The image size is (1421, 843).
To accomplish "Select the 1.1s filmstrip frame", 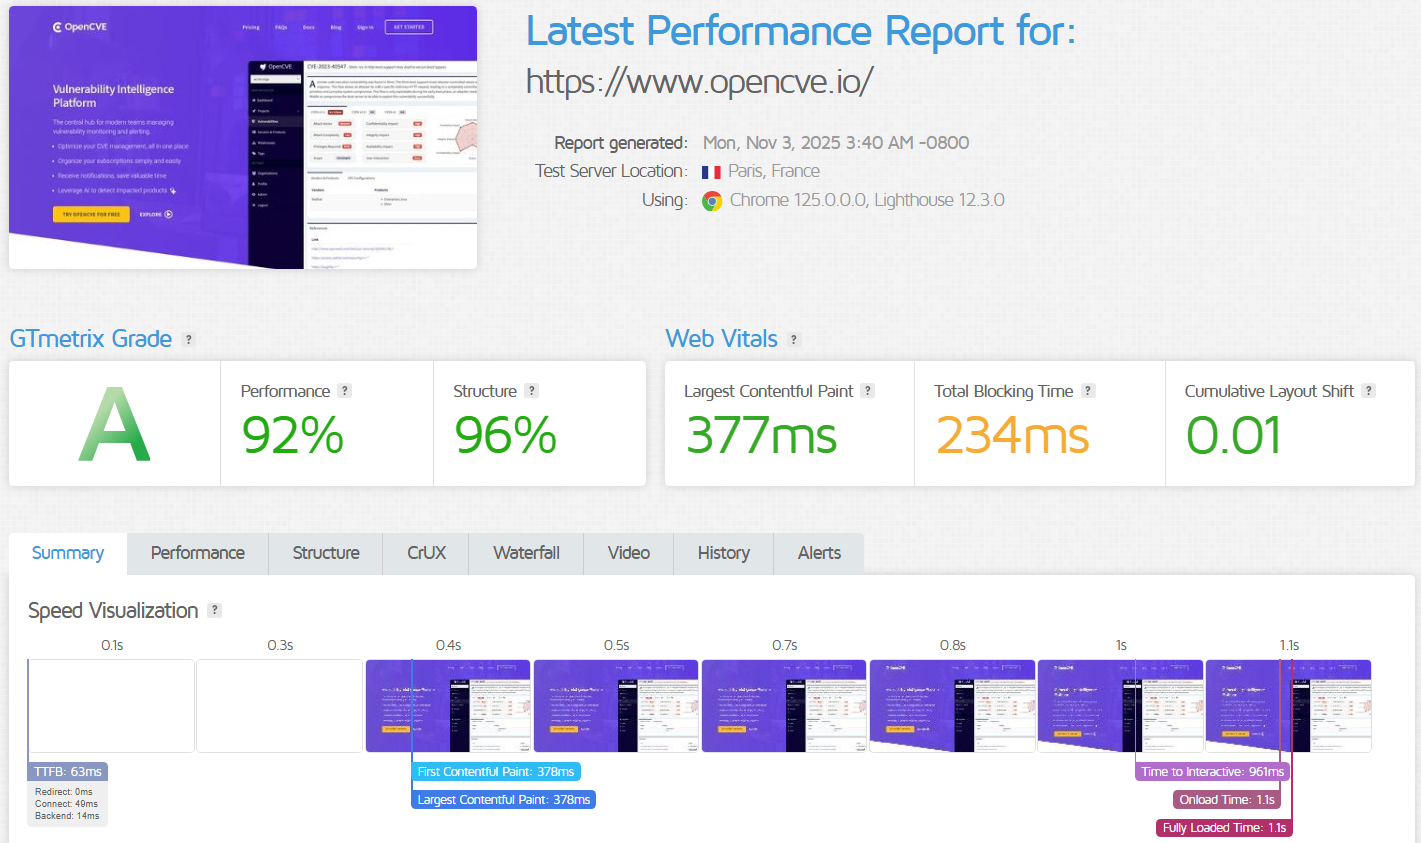I will (x=1288, y=706).
